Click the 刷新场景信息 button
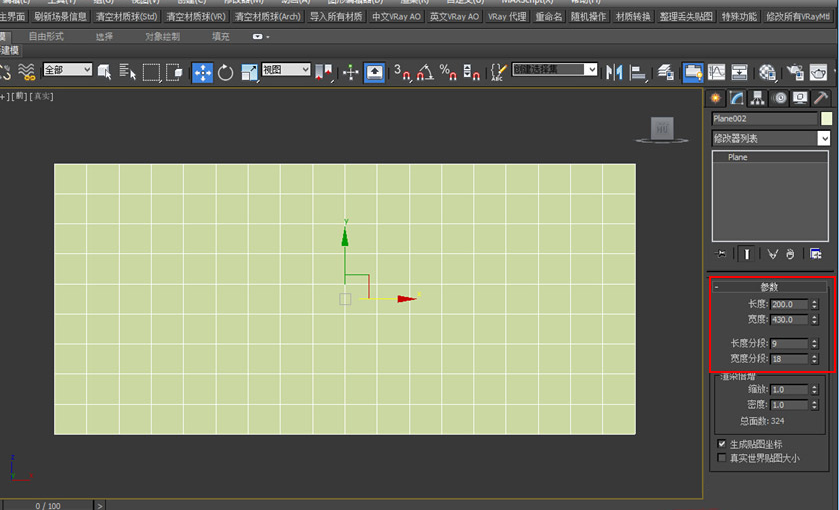This screenshot has width=839, height=510. (60, 17)
